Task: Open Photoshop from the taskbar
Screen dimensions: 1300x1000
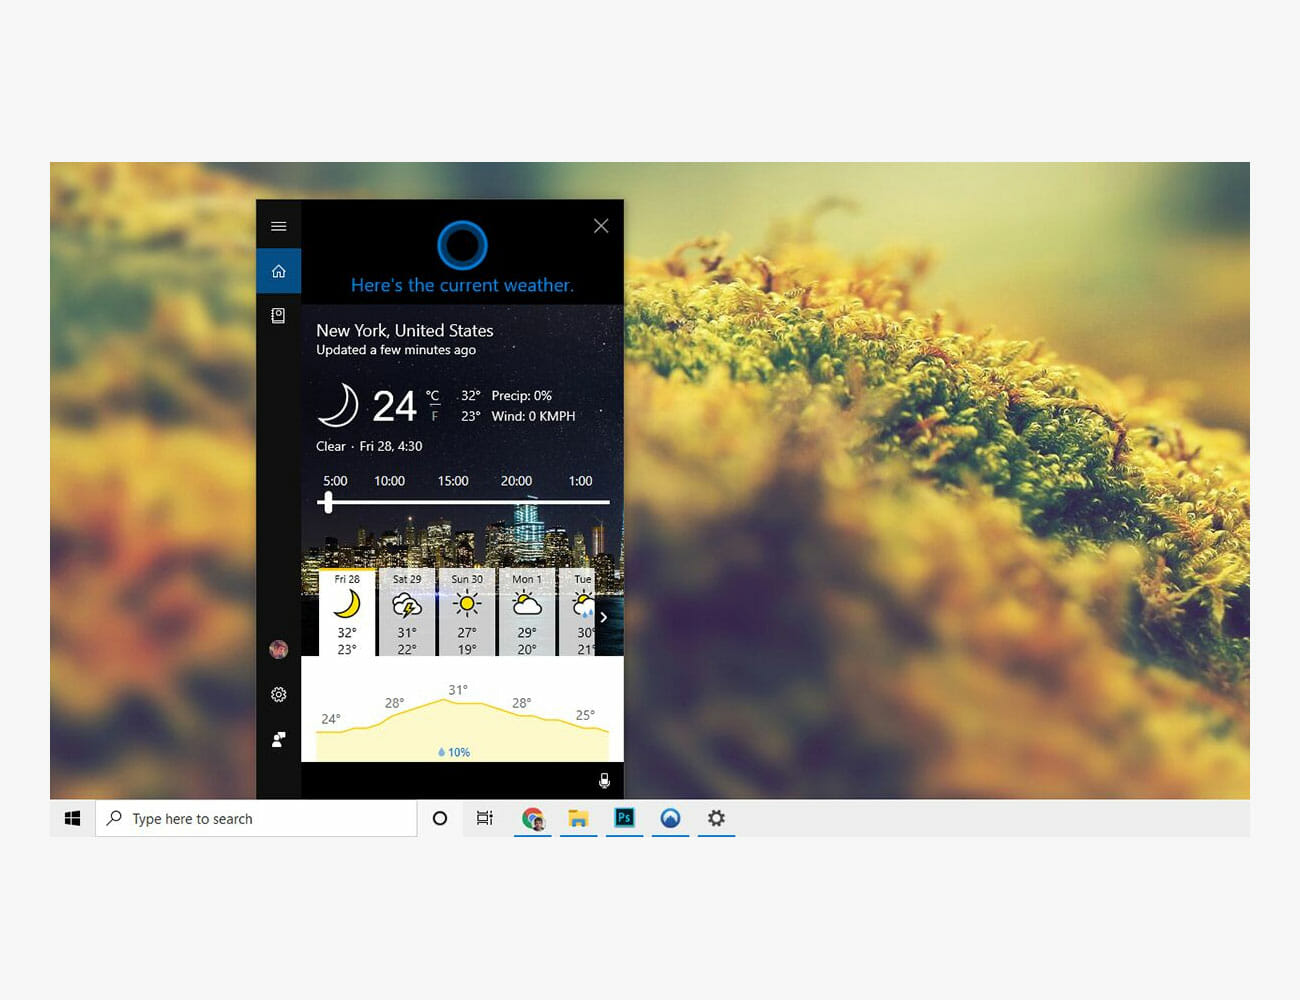Action: [x=624, y=818]
